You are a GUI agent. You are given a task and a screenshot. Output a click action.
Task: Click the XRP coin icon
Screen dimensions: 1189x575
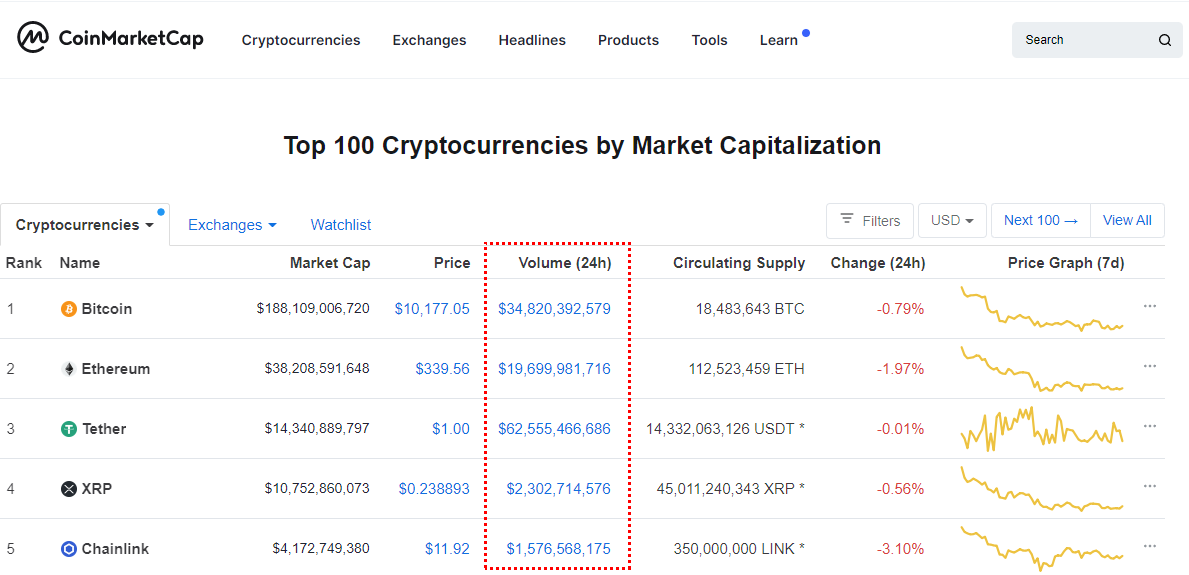click(69, 489)
